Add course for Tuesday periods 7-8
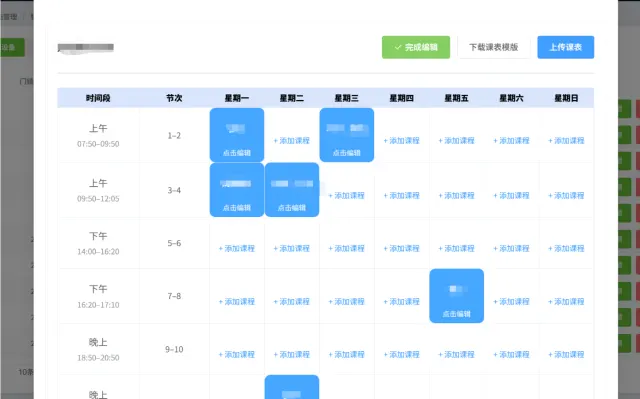This screenshot has height=399, width=640. tap(292, 302)
